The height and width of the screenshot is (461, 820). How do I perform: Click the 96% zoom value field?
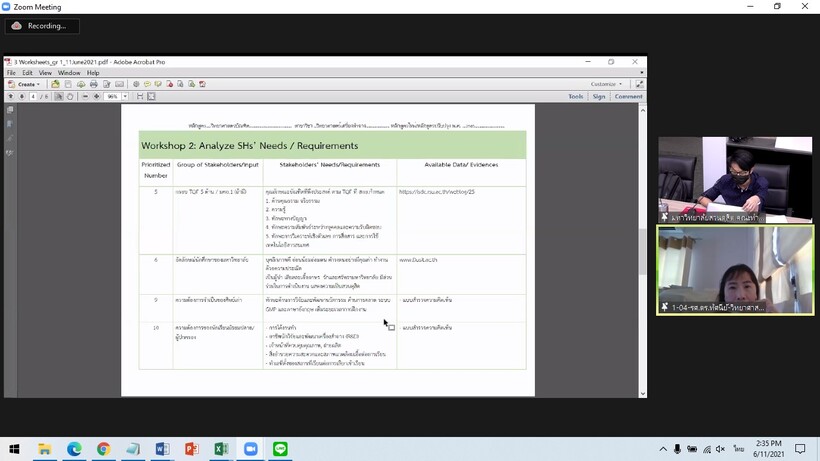click(112, 97)
